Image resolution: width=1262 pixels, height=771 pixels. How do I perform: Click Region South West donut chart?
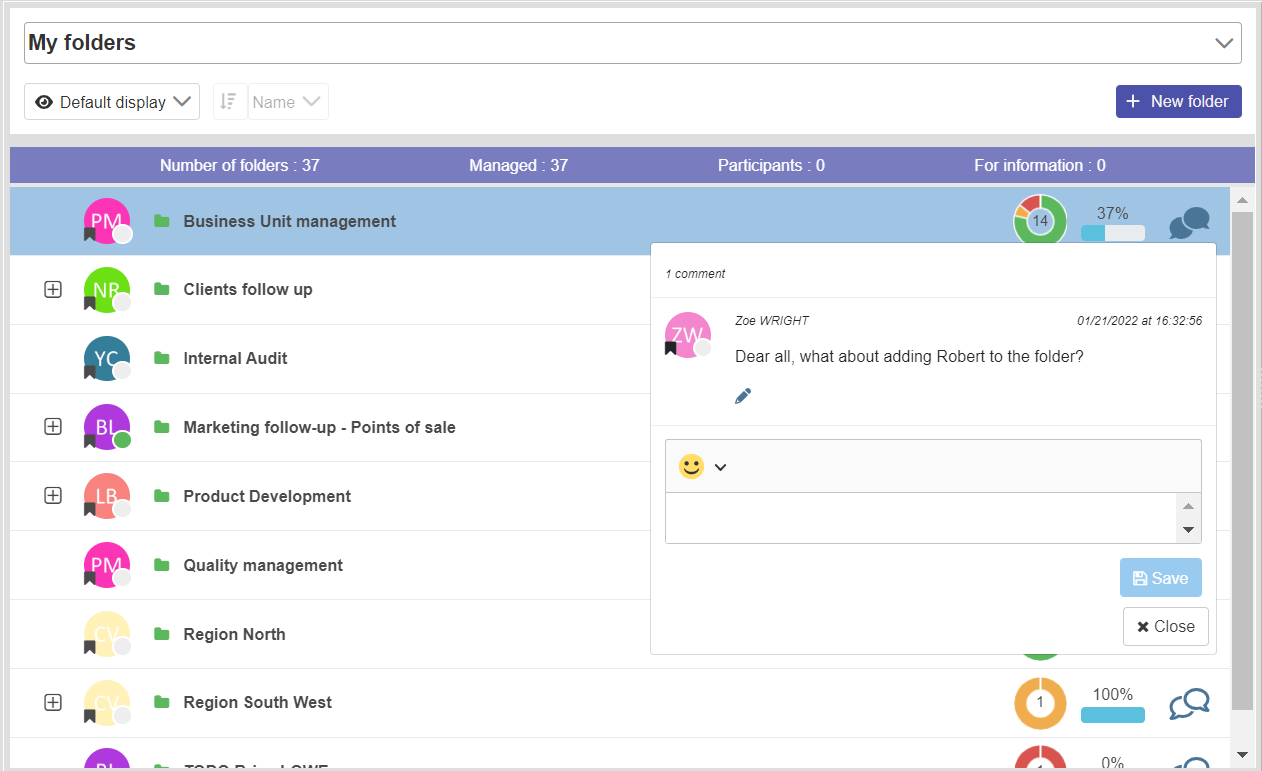1040,703
